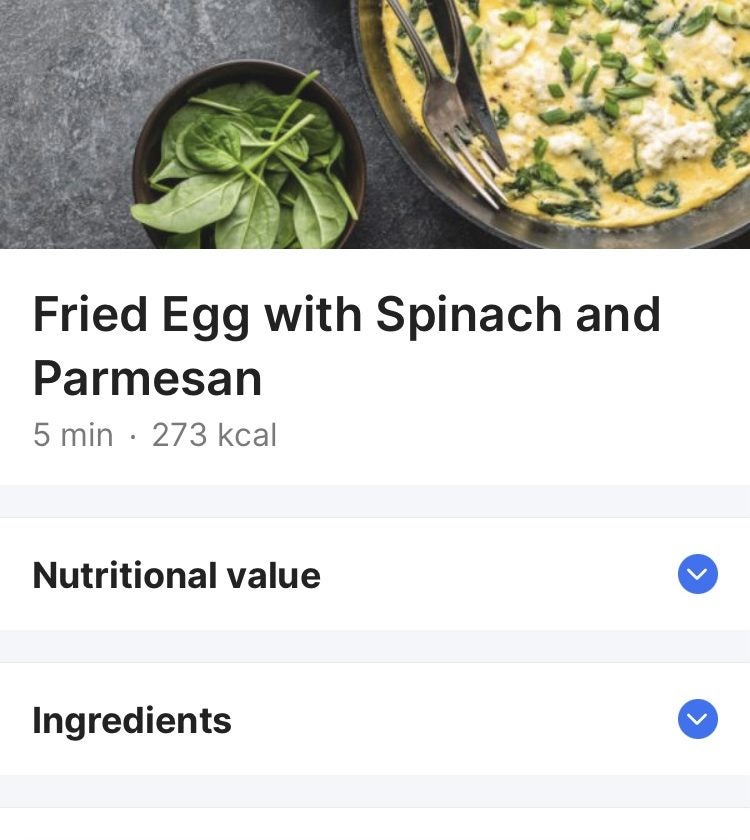Select the word Parmesan in the title
Viewport: 750px width, 840px height.
pos(147,379)
